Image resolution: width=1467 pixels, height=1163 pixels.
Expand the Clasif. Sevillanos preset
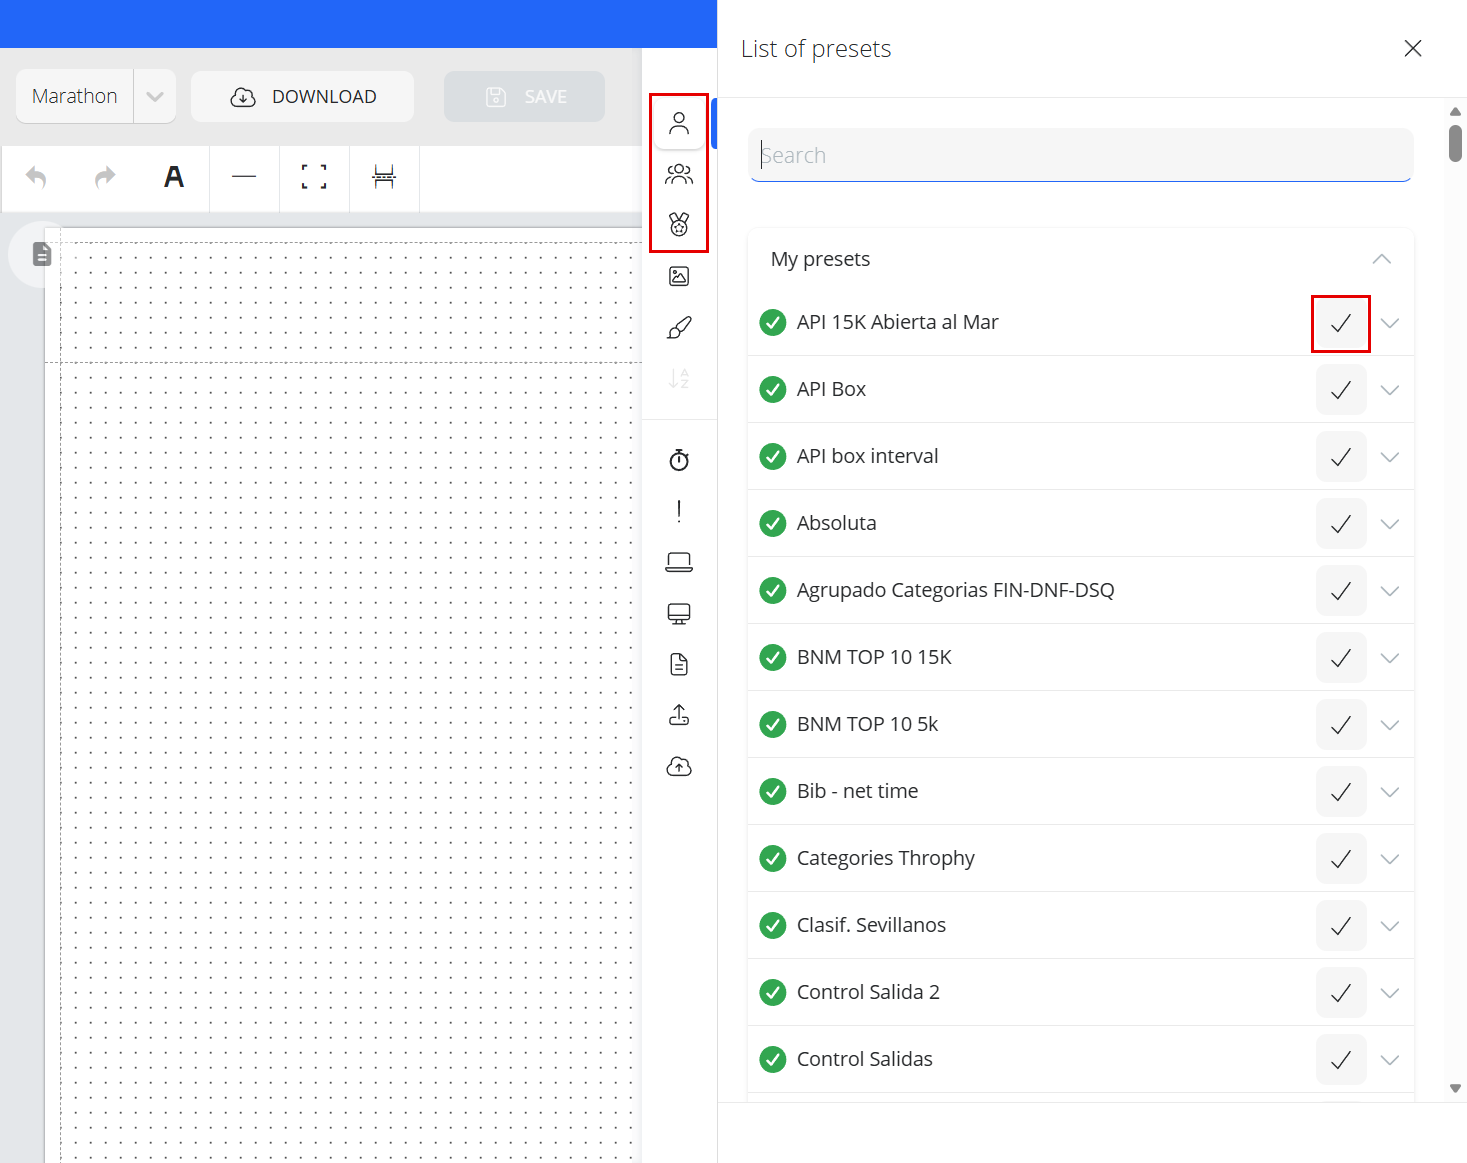1390,926
